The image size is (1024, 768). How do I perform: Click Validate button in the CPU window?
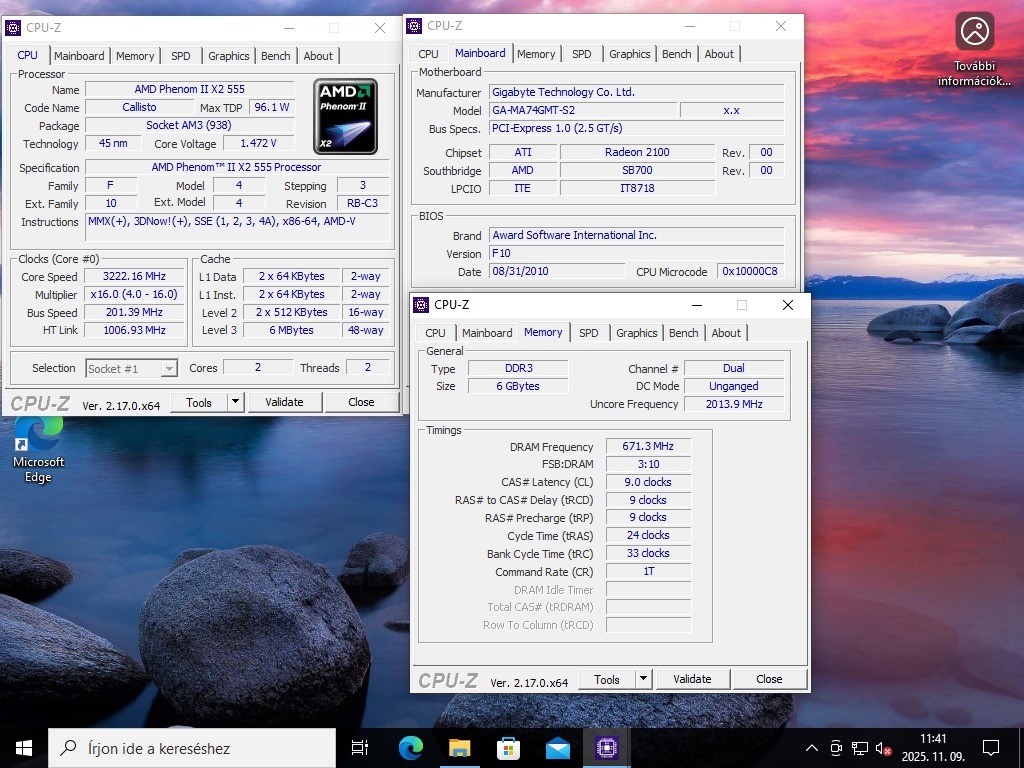coord(284,402)
